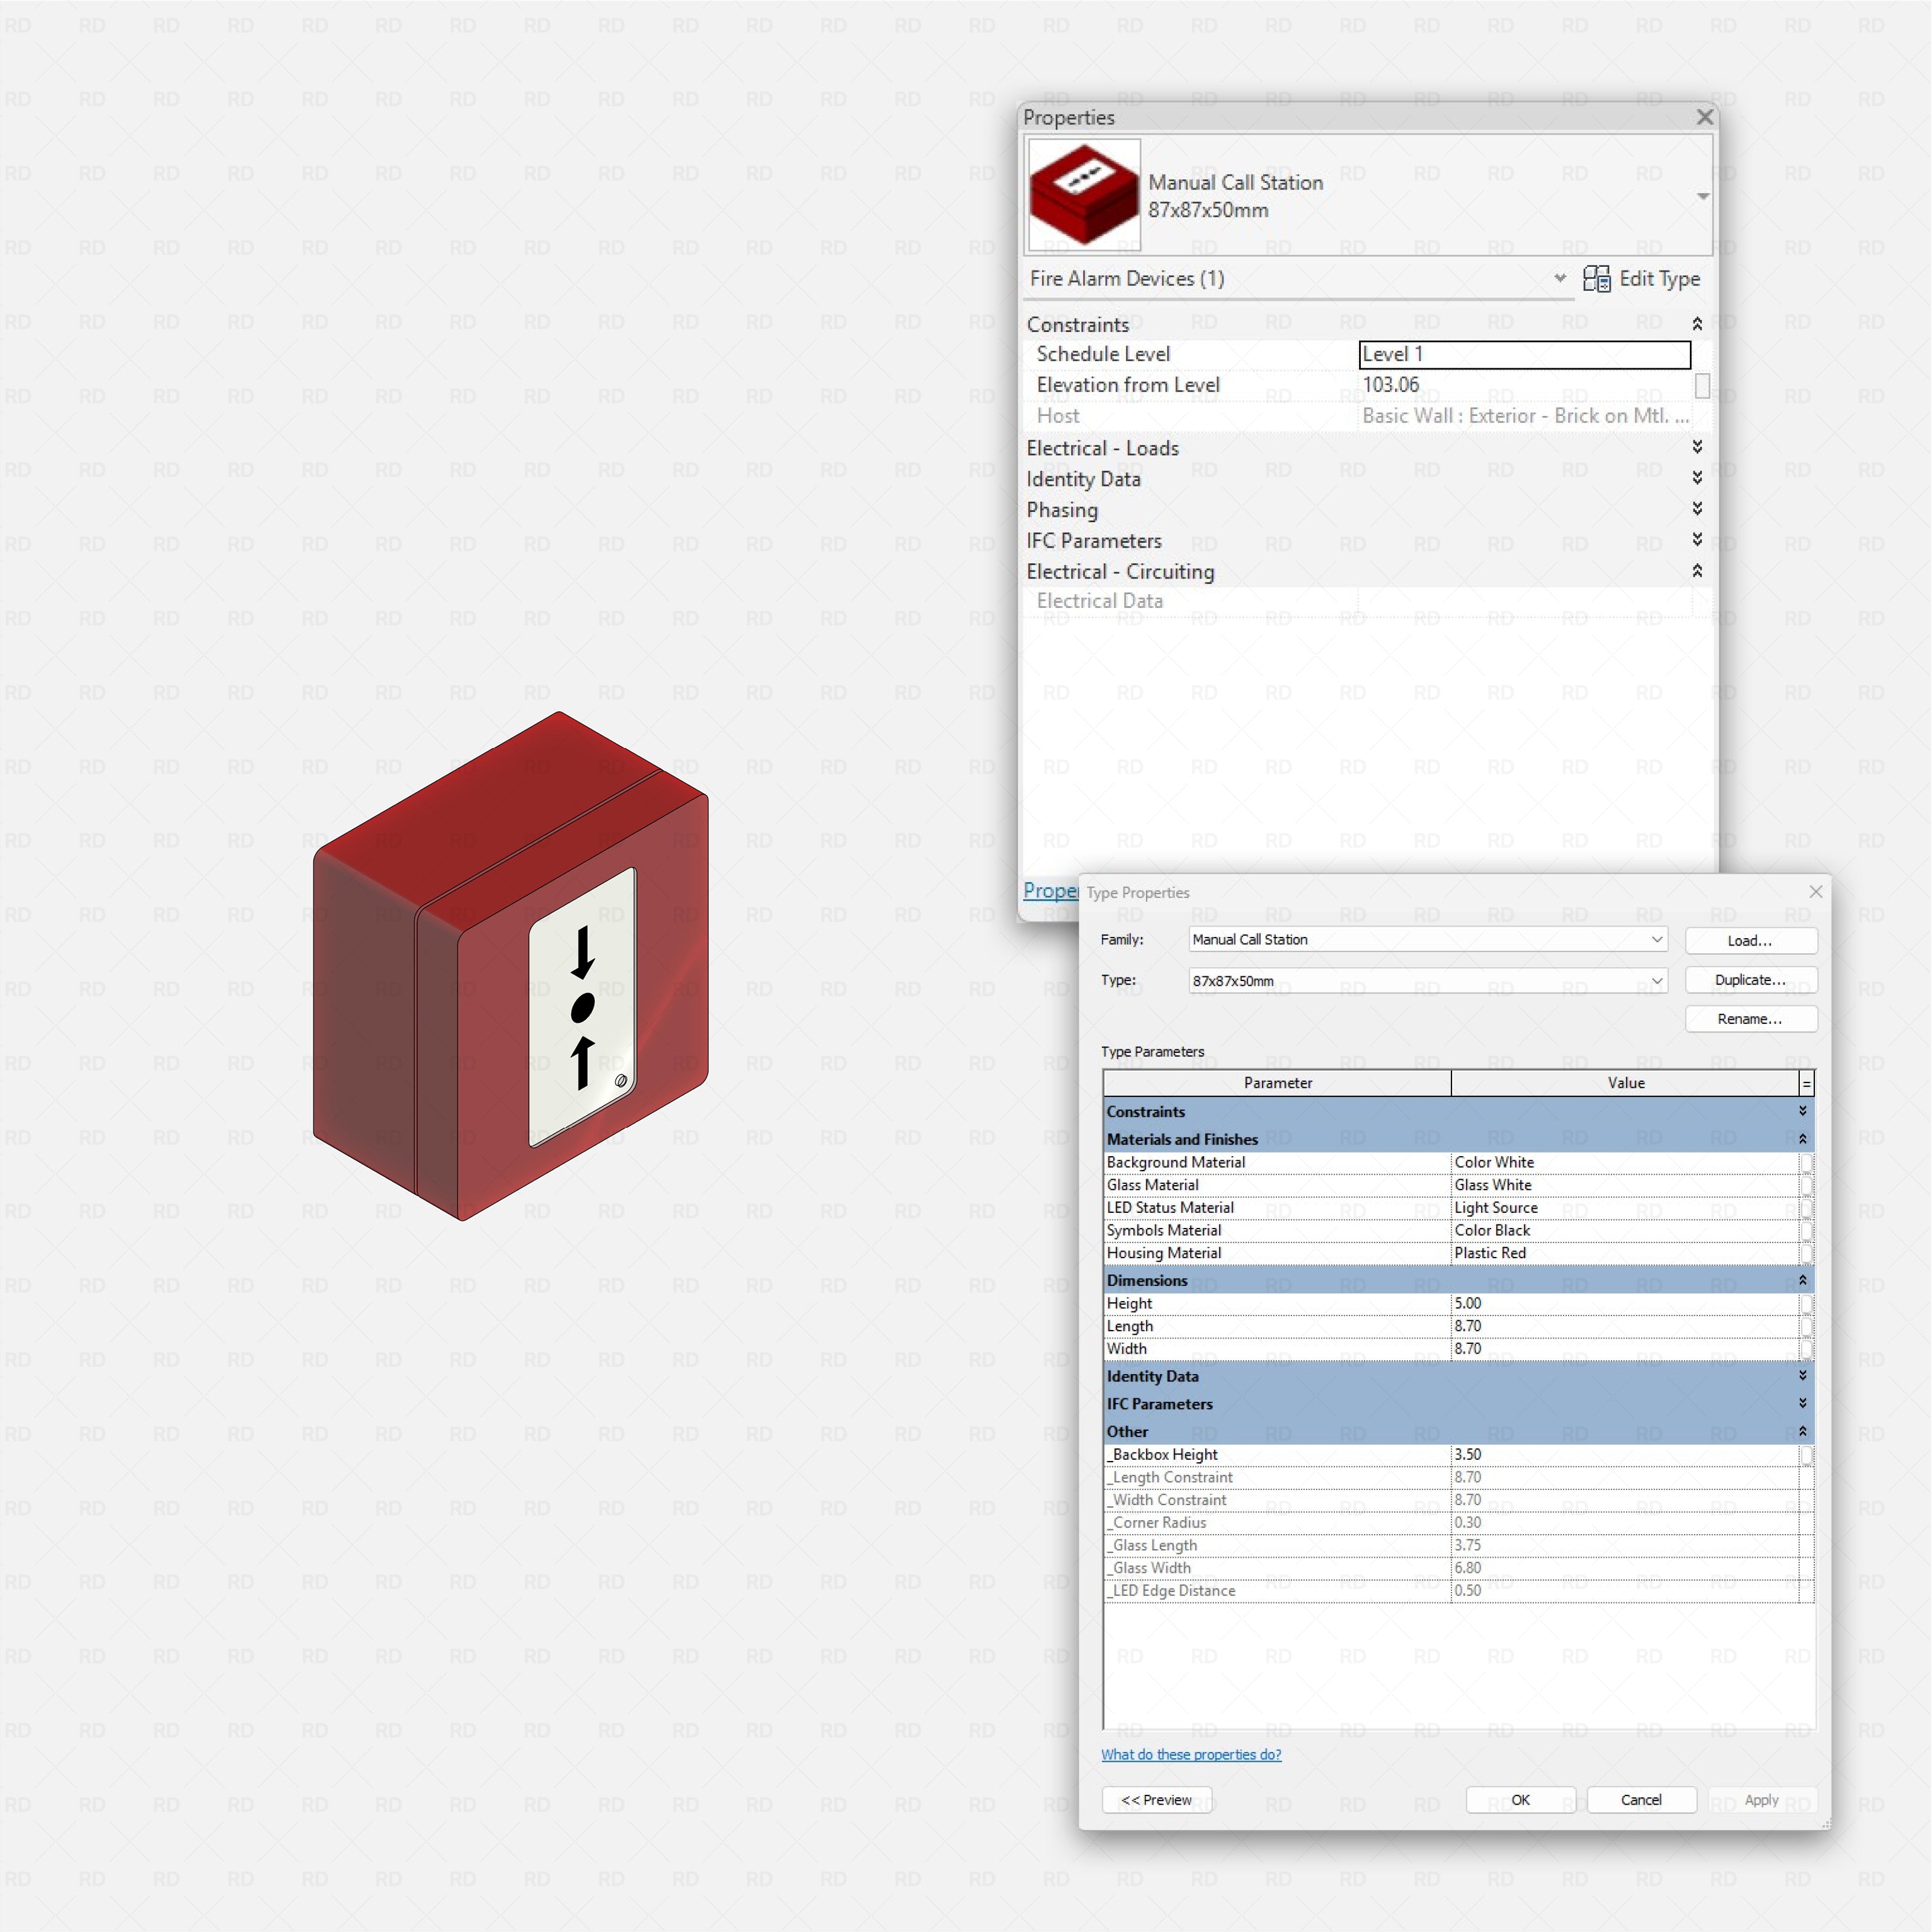
Task: Click the Manual Call Station type thumbnail
Action: (1084, 194)
